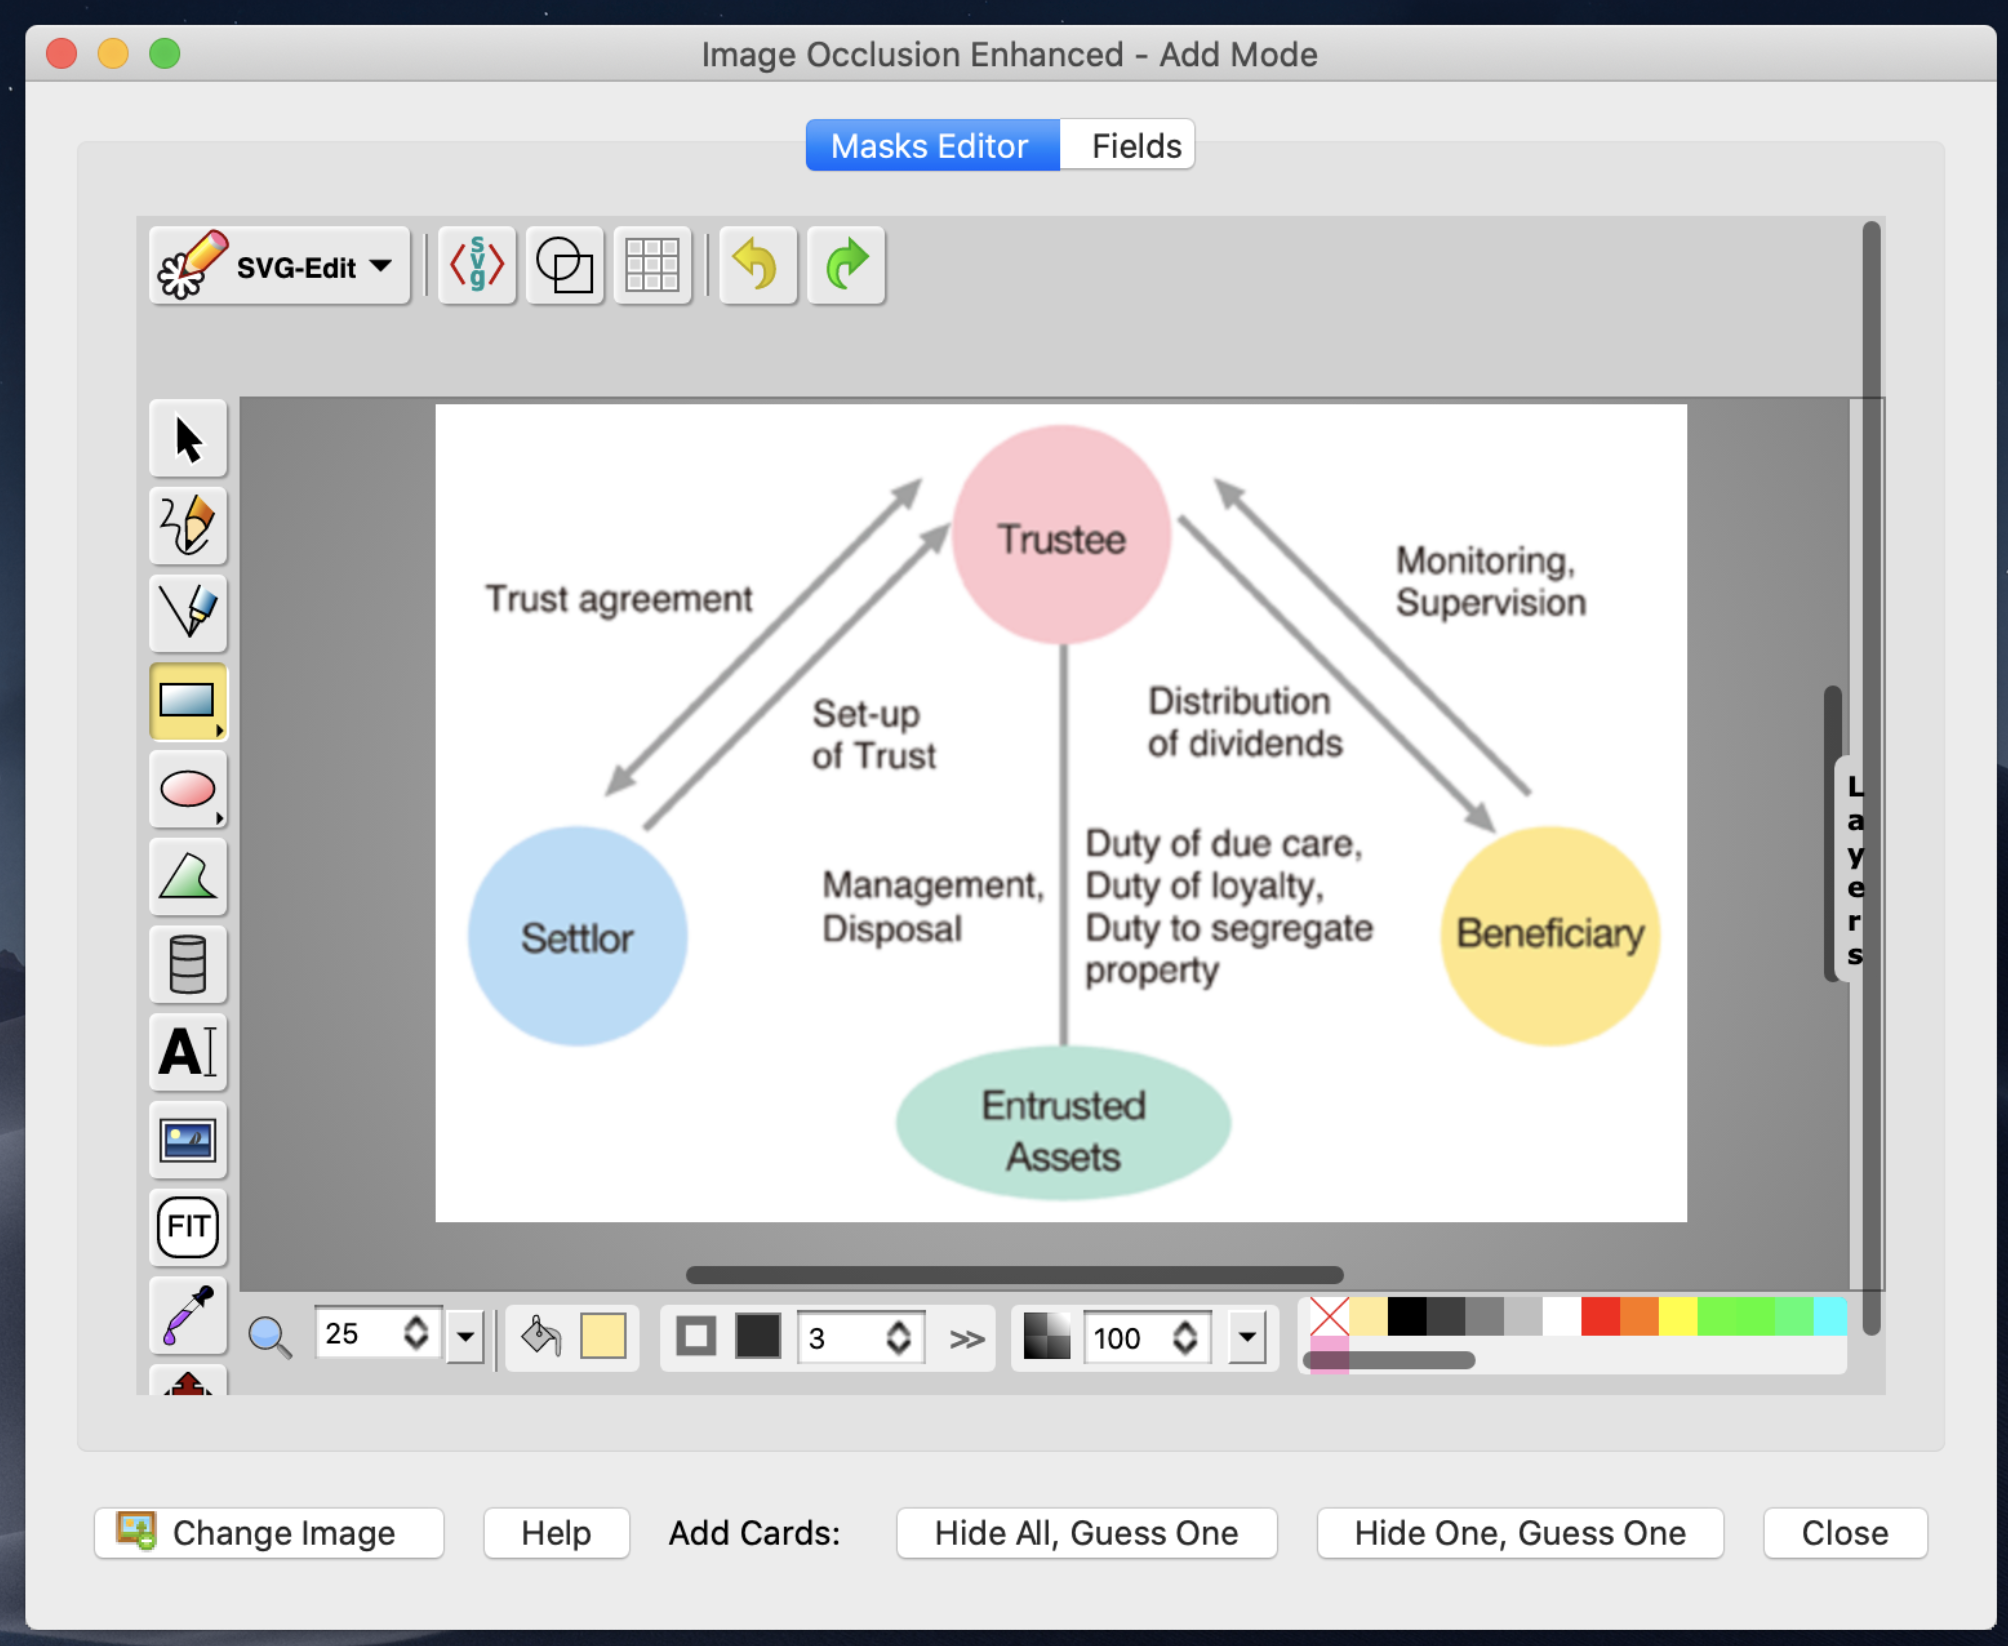
Task: Open the fill color swatch
Action: (603, 1336)
